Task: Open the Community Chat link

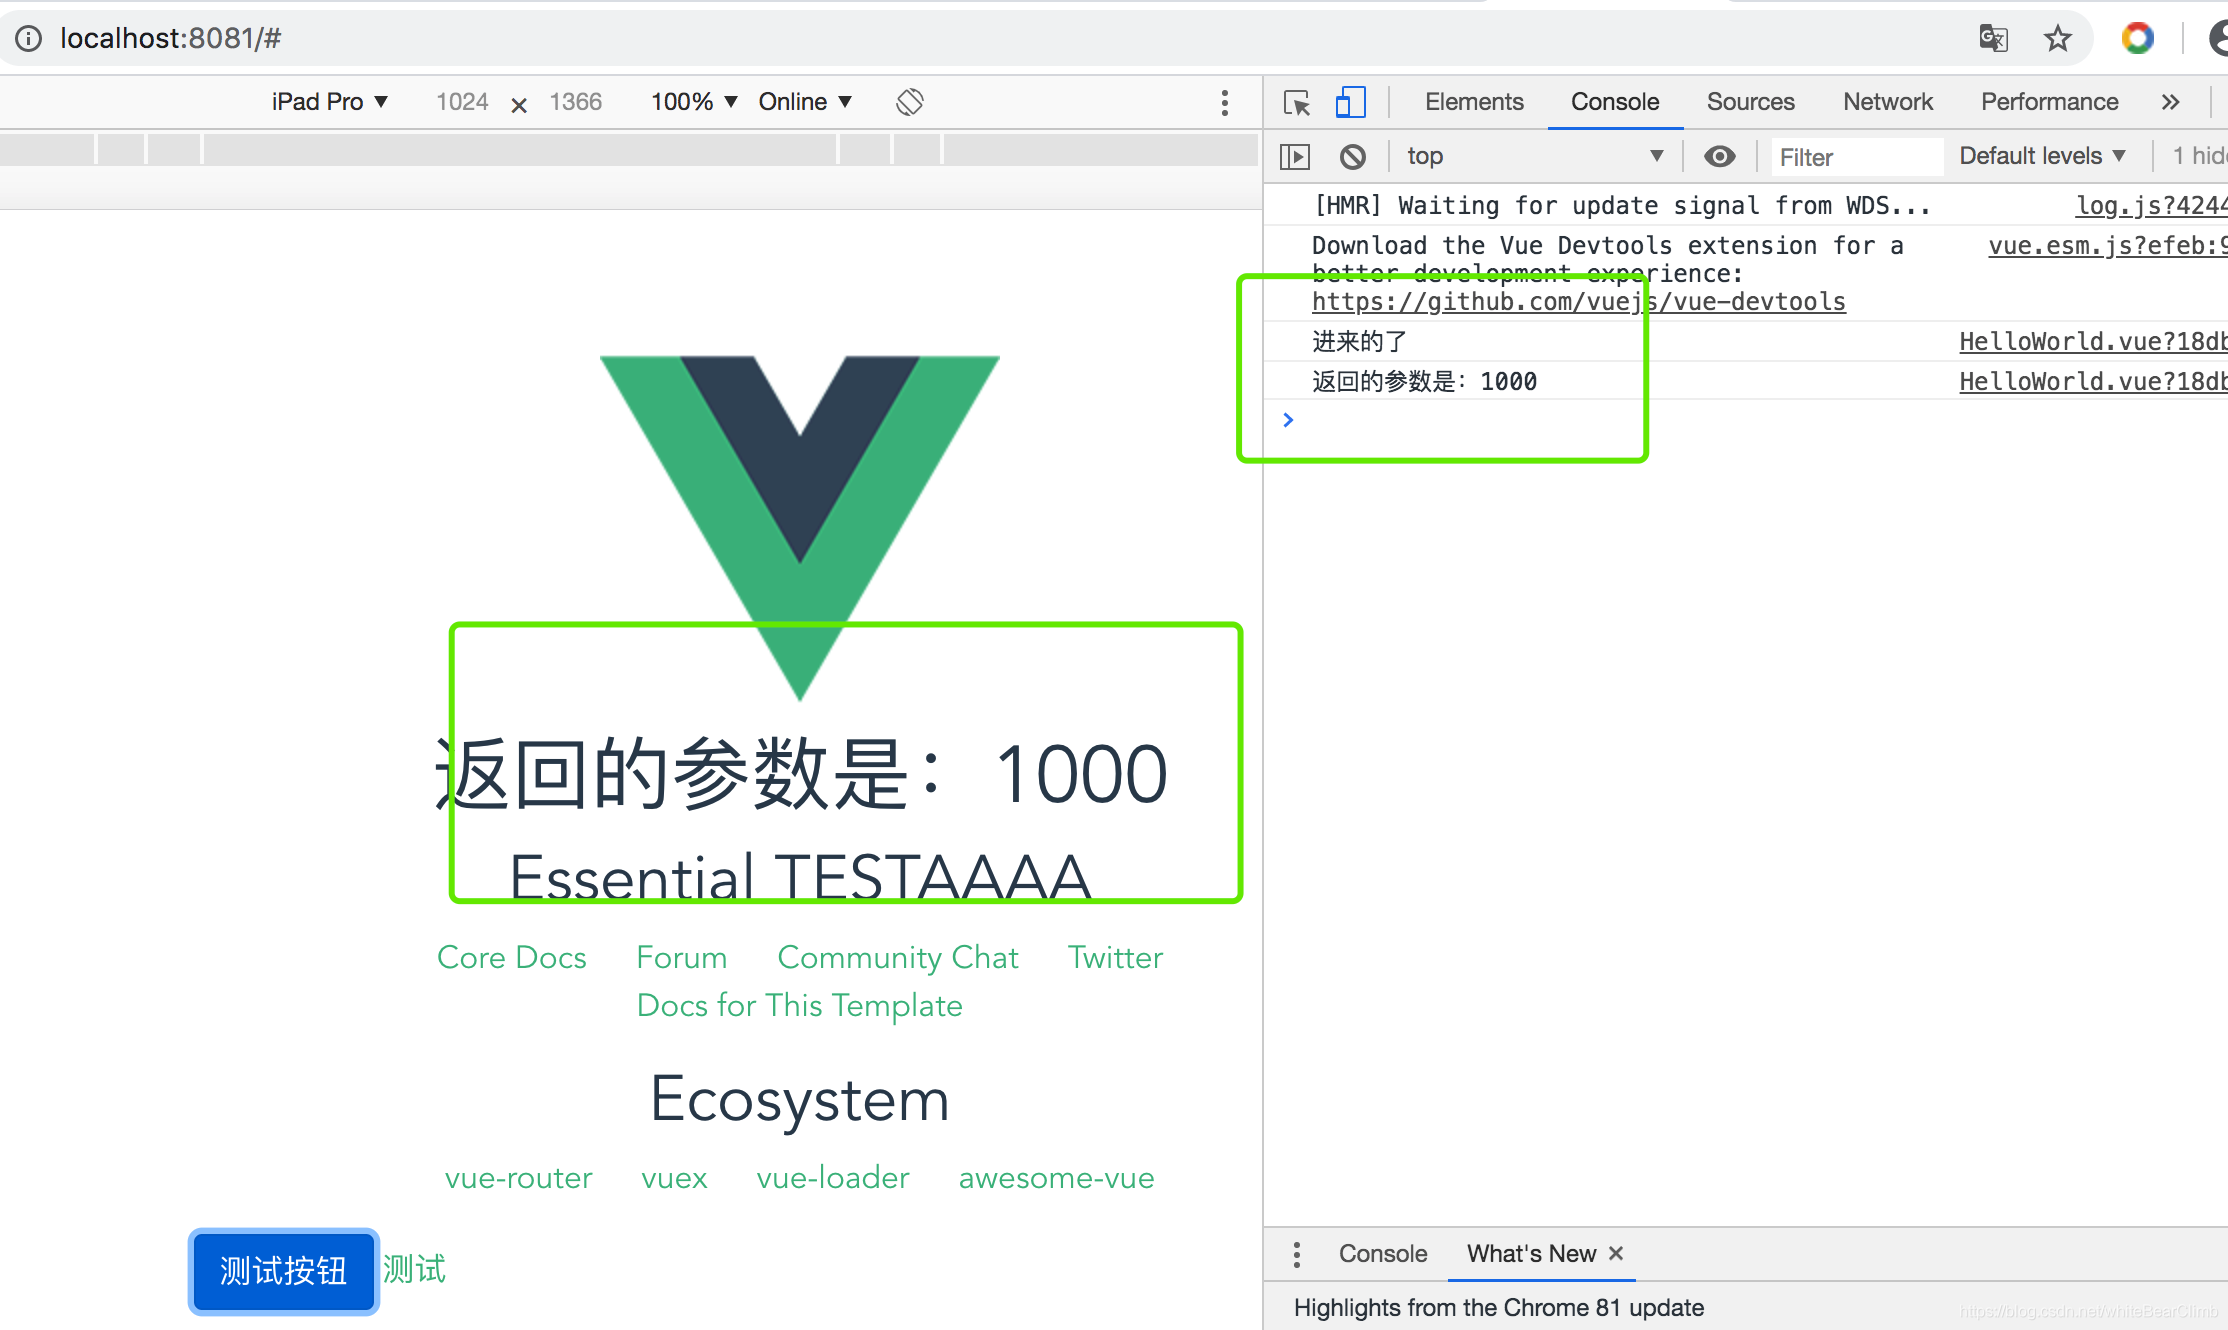Action: (898, 957)
